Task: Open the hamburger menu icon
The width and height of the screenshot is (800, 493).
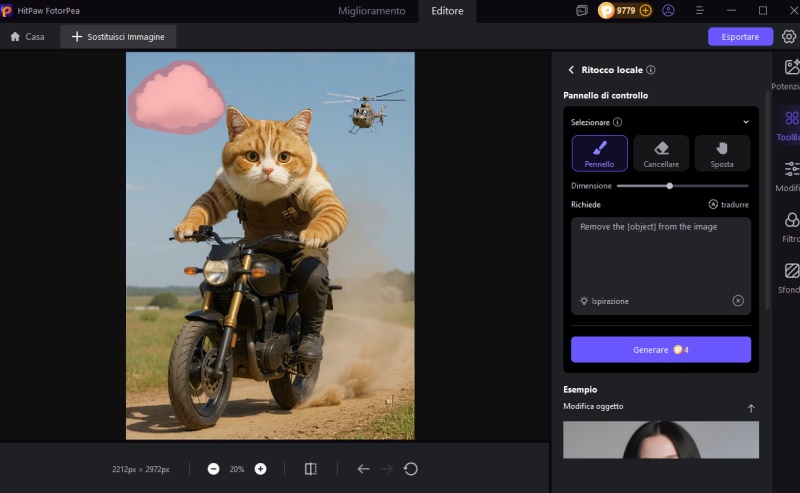Action: [699, 10]
